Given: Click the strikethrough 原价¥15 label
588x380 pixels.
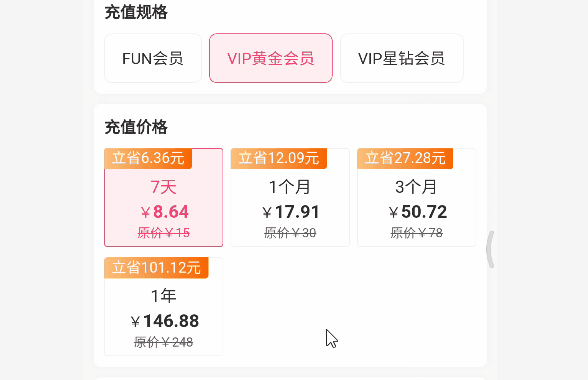Looking at the screenshot, I should coord(164,233).
